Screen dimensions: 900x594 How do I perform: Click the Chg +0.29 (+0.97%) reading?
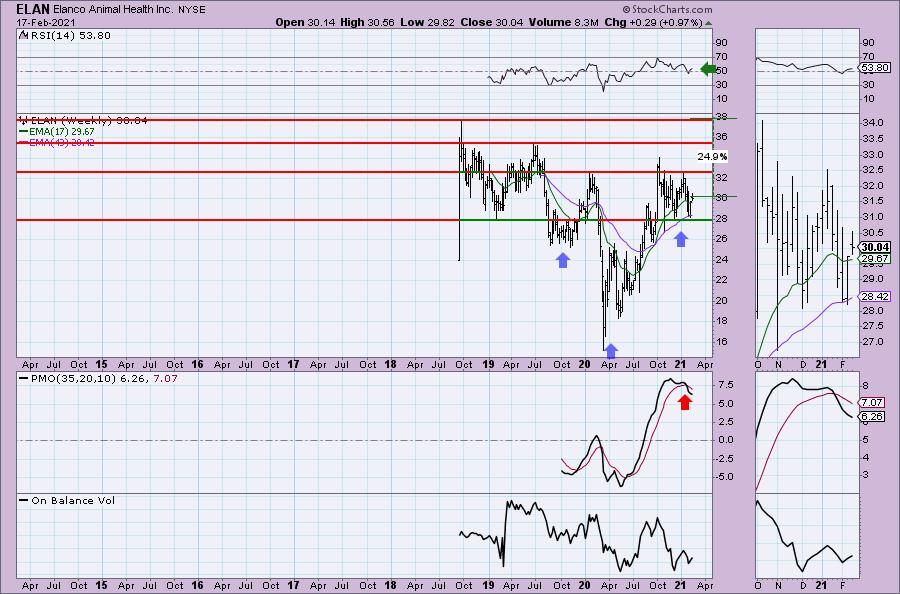654,22
